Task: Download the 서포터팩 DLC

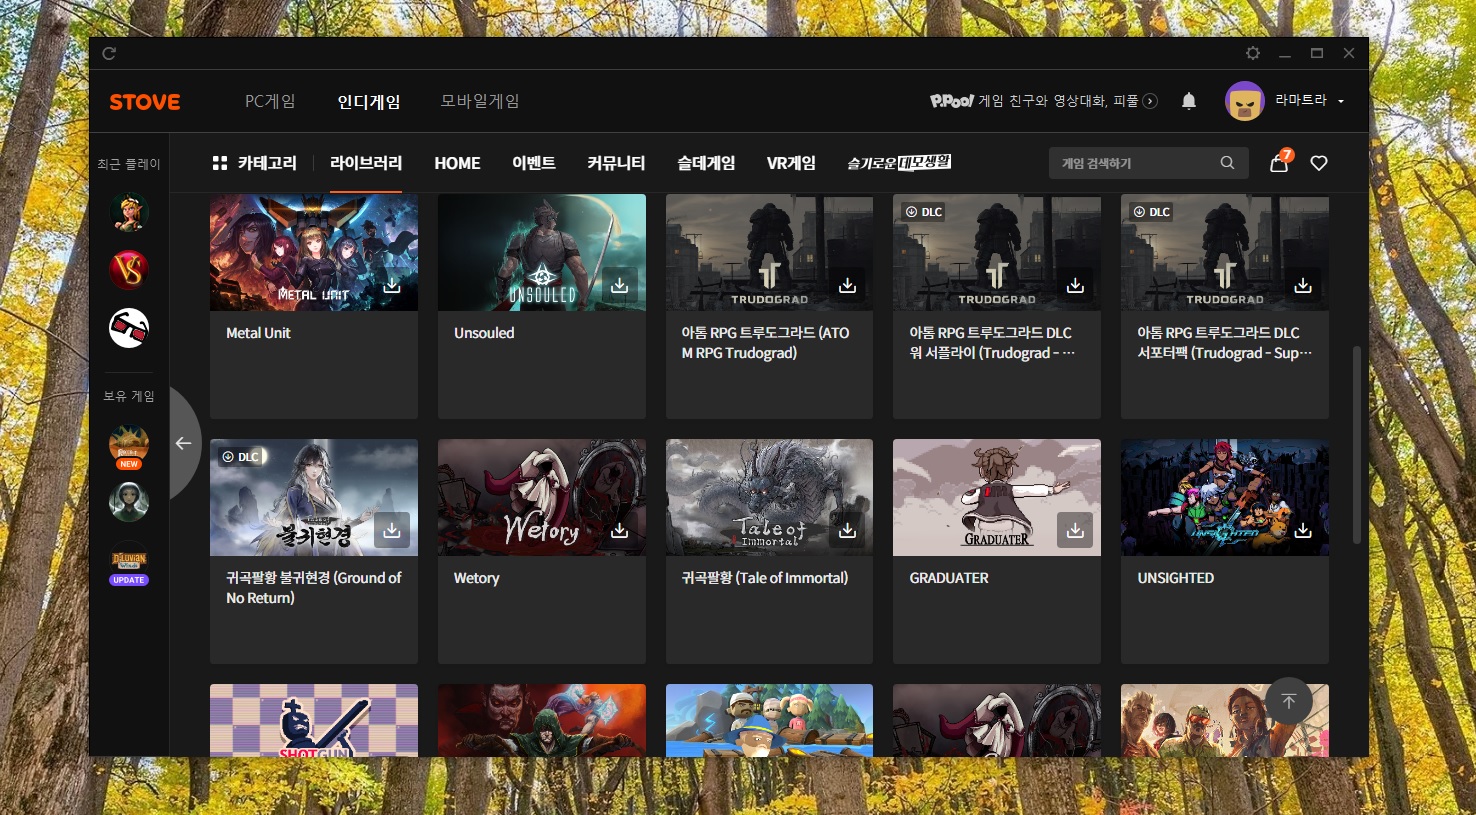Action: click(x=1303, y=286)
